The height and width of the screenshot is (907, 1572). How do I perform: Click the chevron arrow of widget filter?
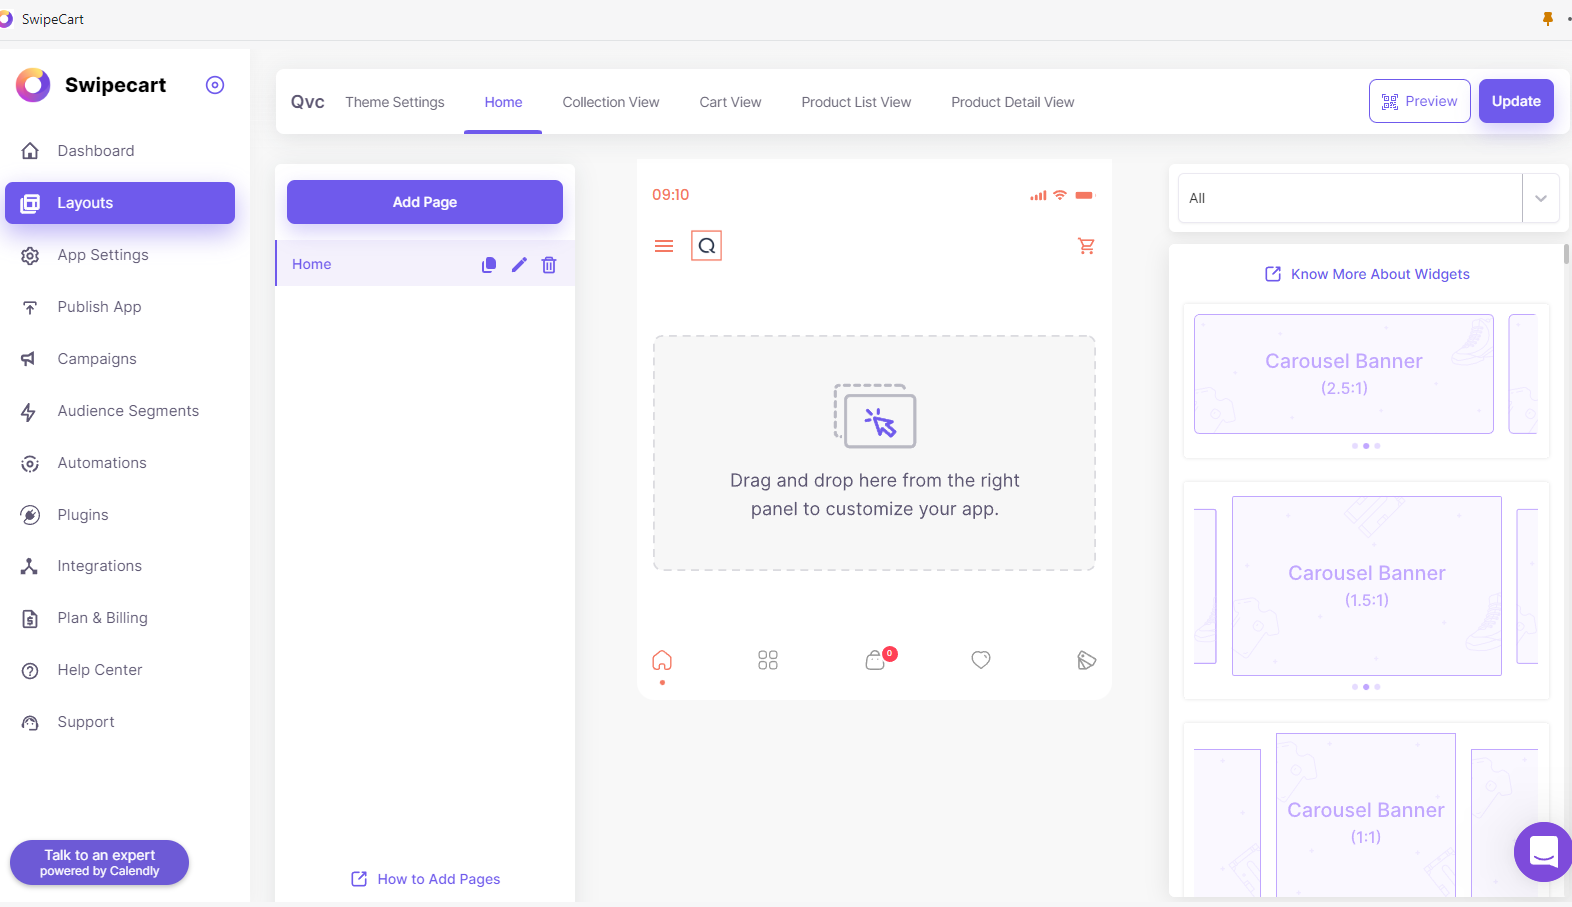(1541, 198)
